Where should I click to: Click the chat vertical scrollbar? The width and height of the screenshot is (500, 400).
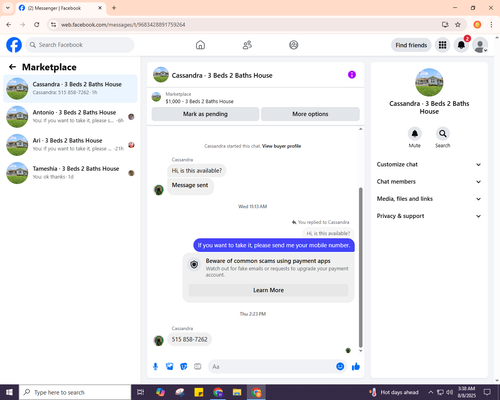coord(360,267)
